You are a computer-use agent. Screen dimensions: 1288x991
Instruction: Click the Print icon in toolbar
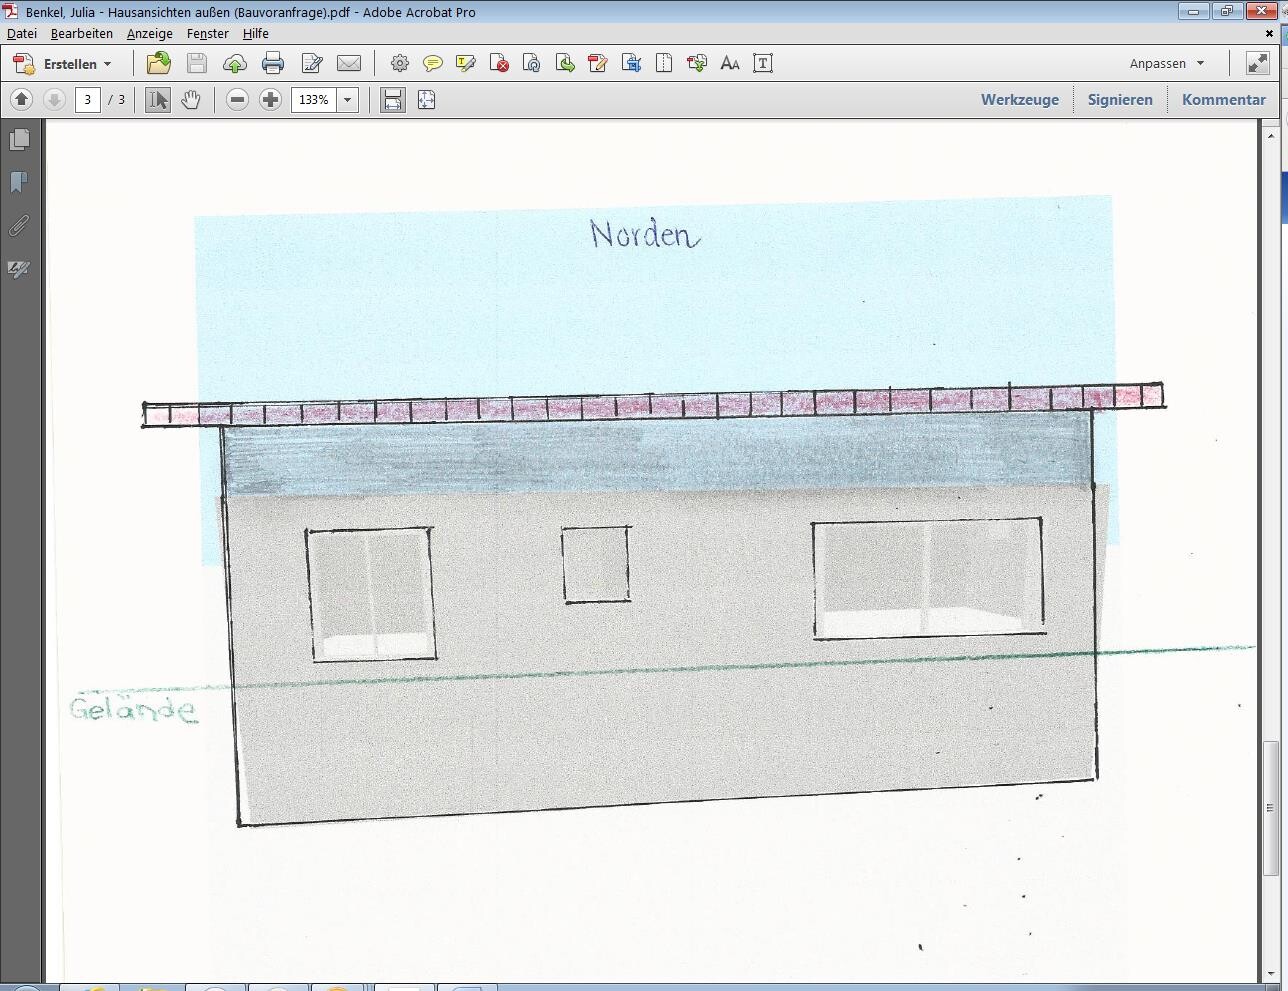272,64
